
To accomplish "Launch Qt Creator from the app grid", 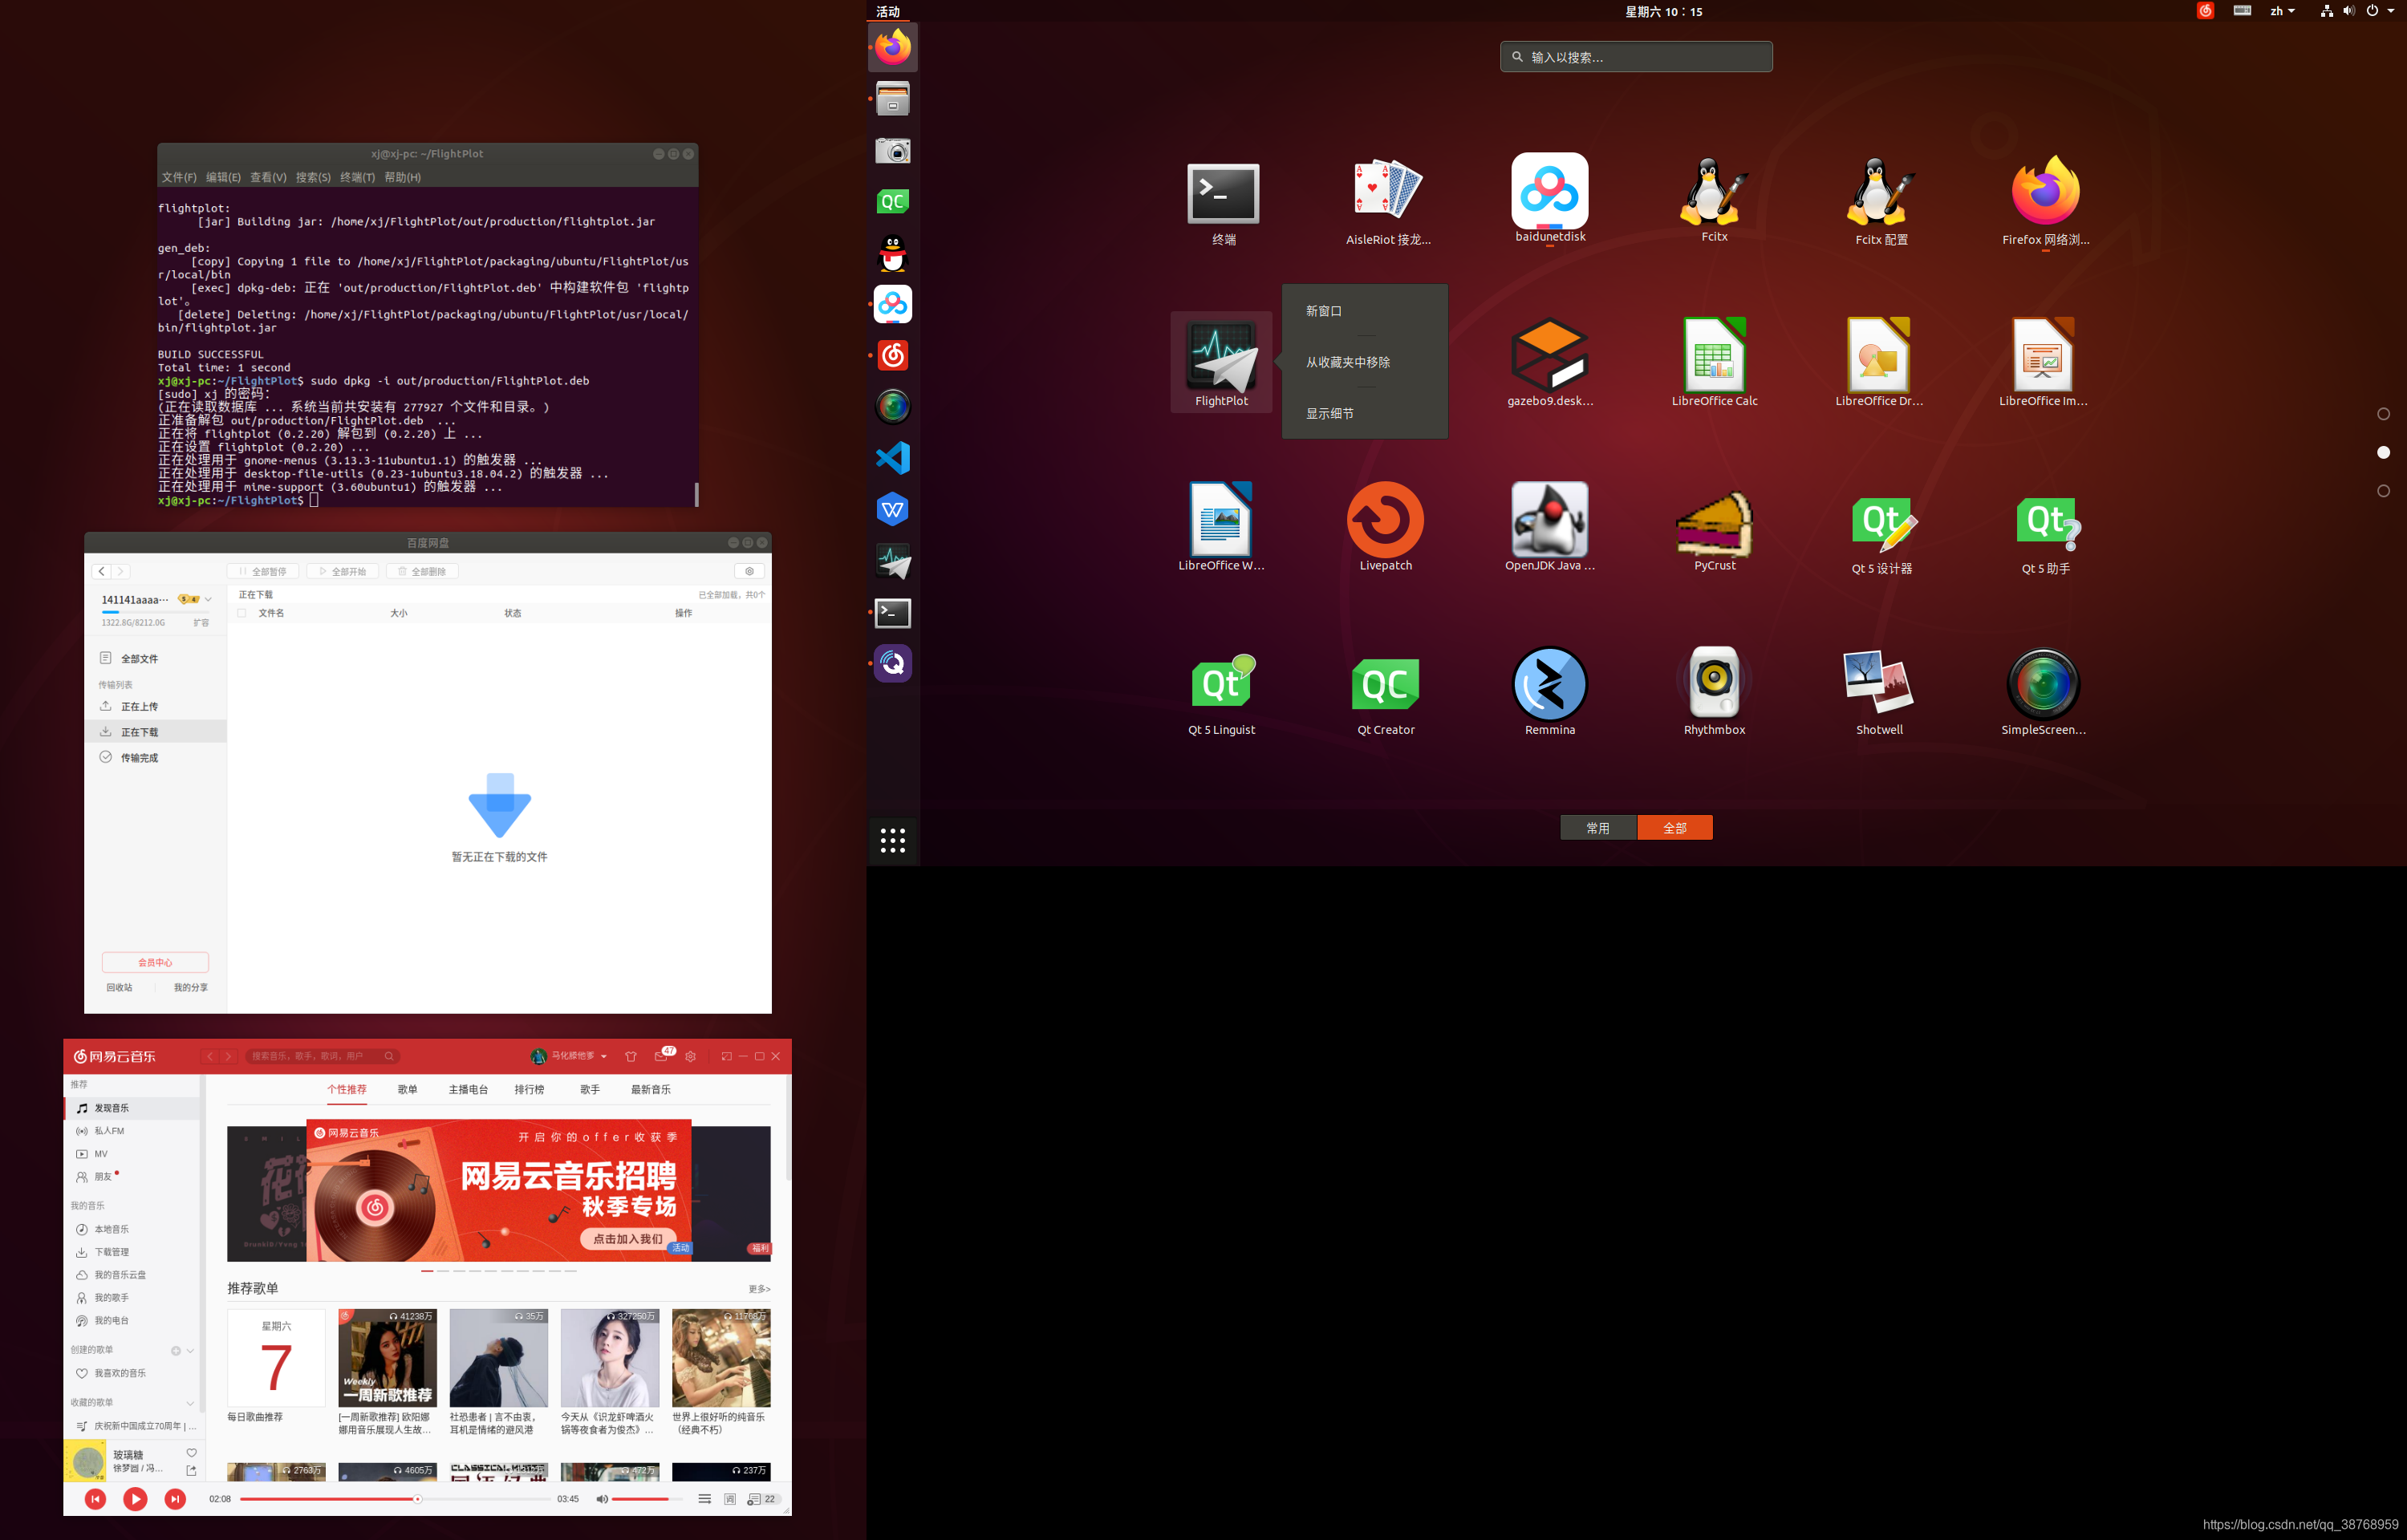I will point(1385,685).
